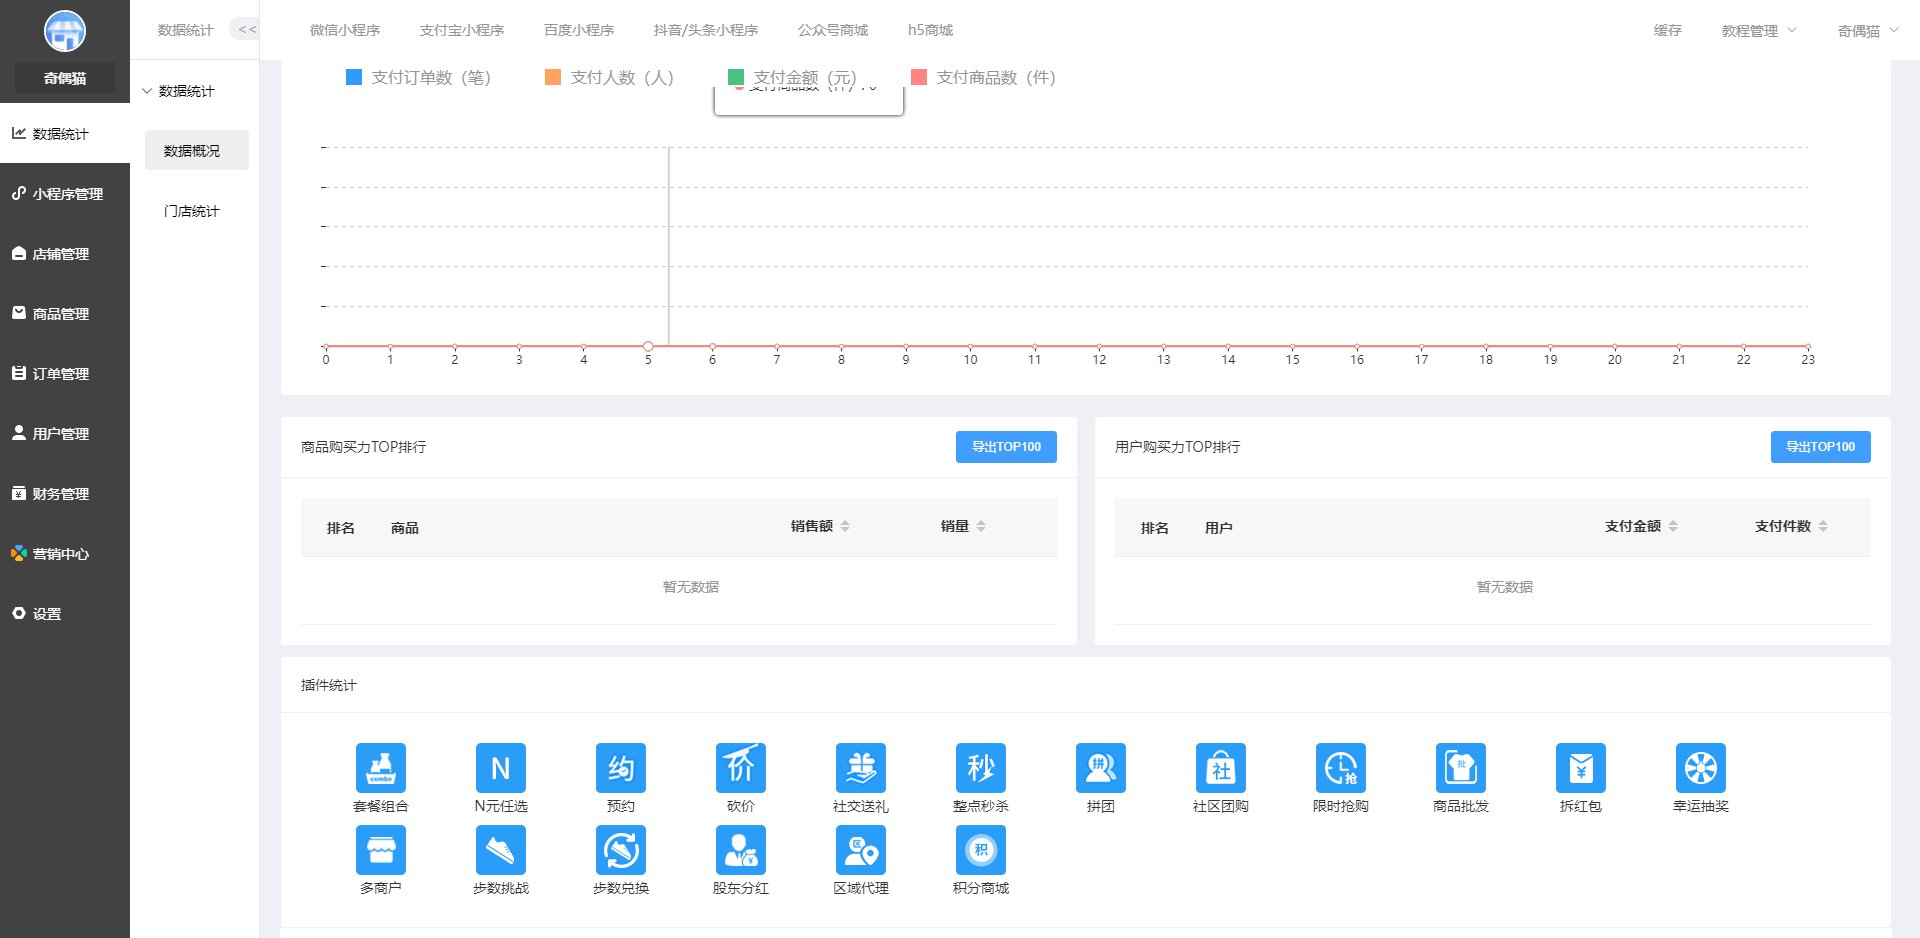This screenshot has height=938, width=1920.
Task: Export product TOP100 ranking via 导出TOP100
Action: click(x=1006, y=447)
